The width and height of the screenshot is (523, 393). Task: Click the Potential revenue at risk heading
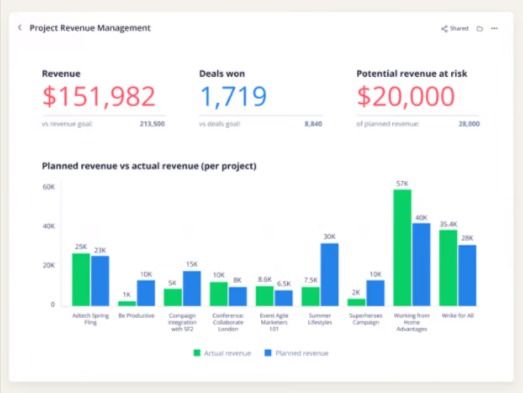[412, 74]
